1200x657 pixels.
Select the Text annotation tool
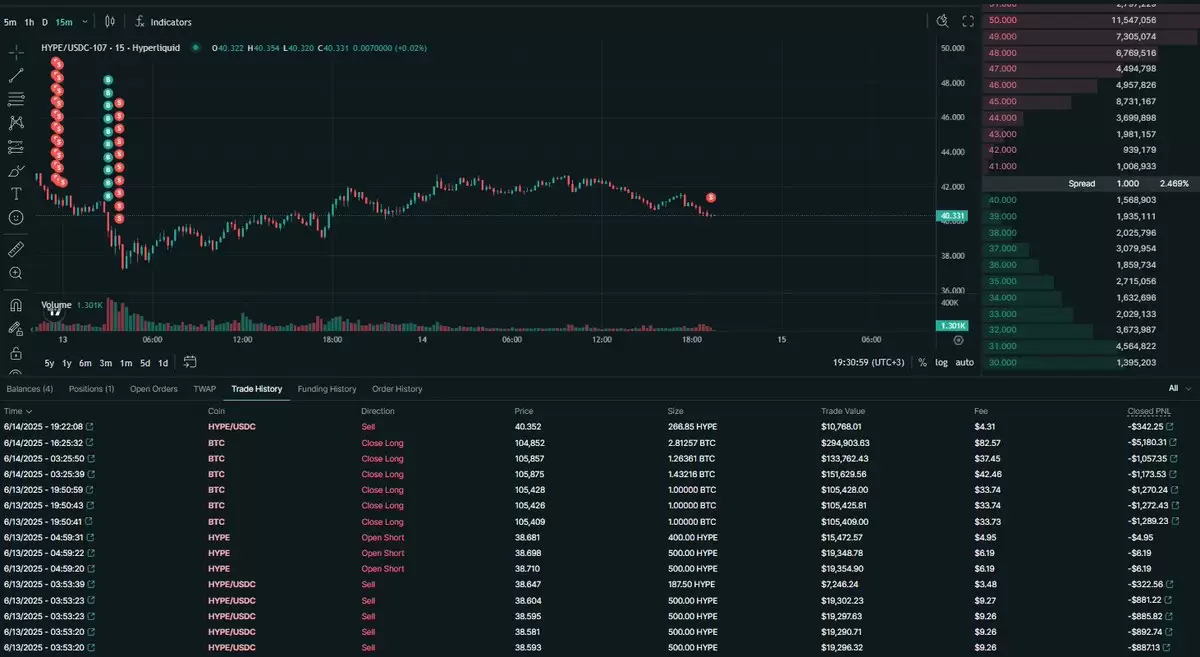pos(16,194)
